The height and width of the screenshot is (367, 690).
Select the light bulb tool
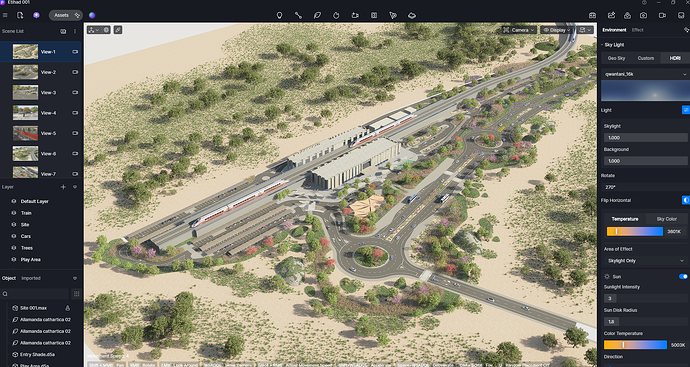tap(279, 15)
